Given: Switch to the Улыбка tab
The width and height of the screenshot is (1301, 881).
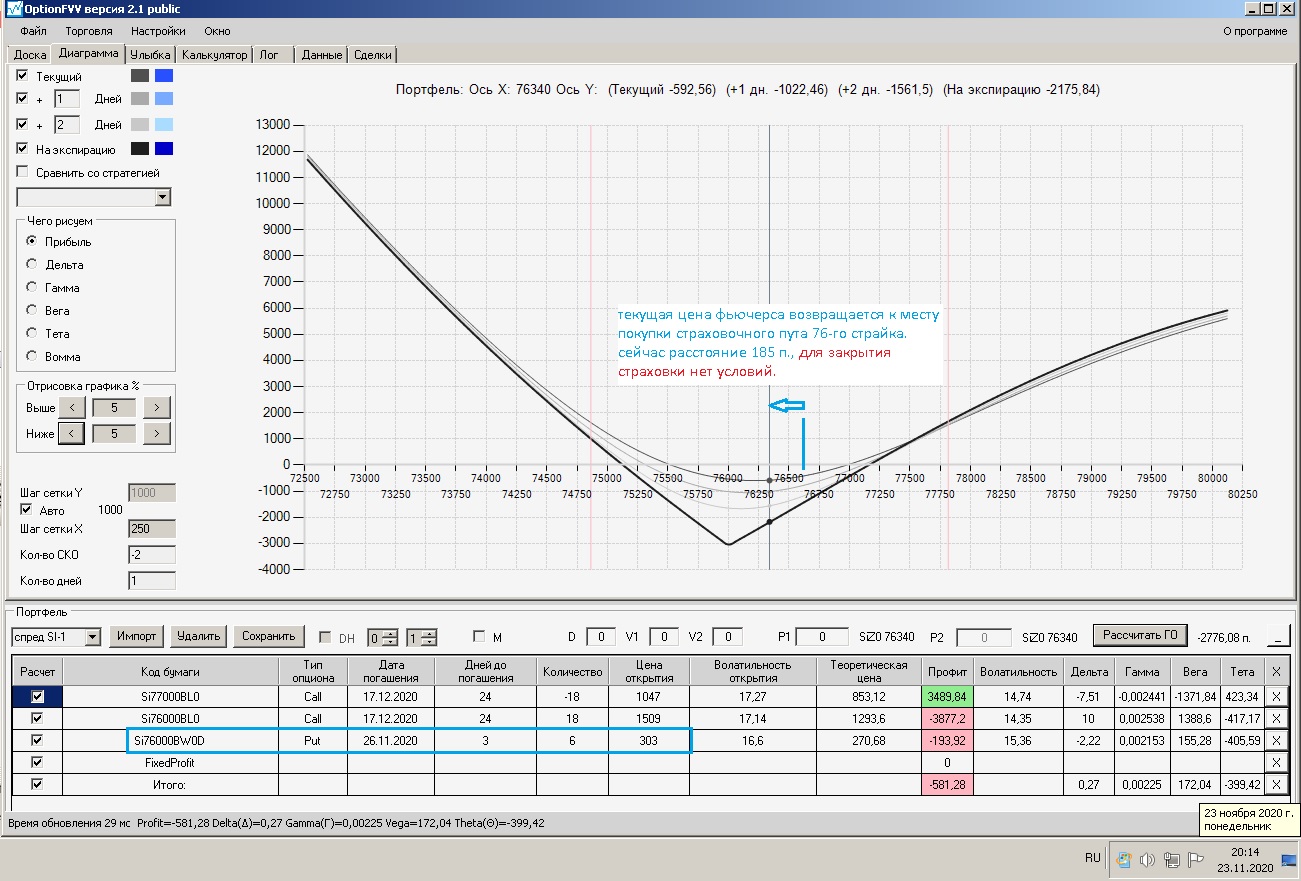Looking at the screenshot, I should point(151,55).
